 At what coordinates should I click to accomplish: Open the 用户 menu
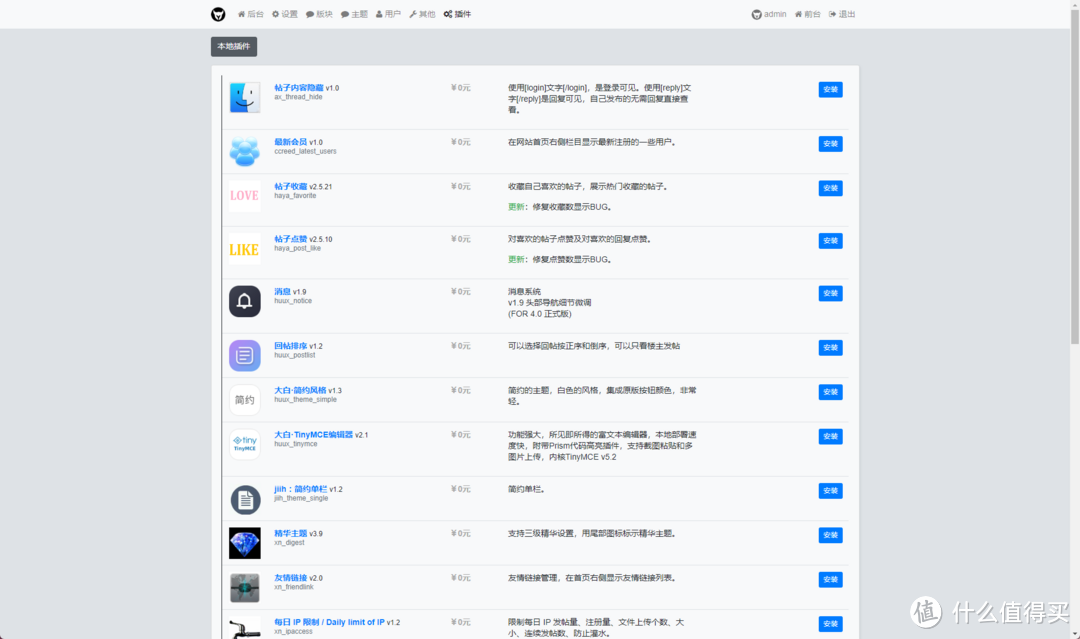[388, 13]
